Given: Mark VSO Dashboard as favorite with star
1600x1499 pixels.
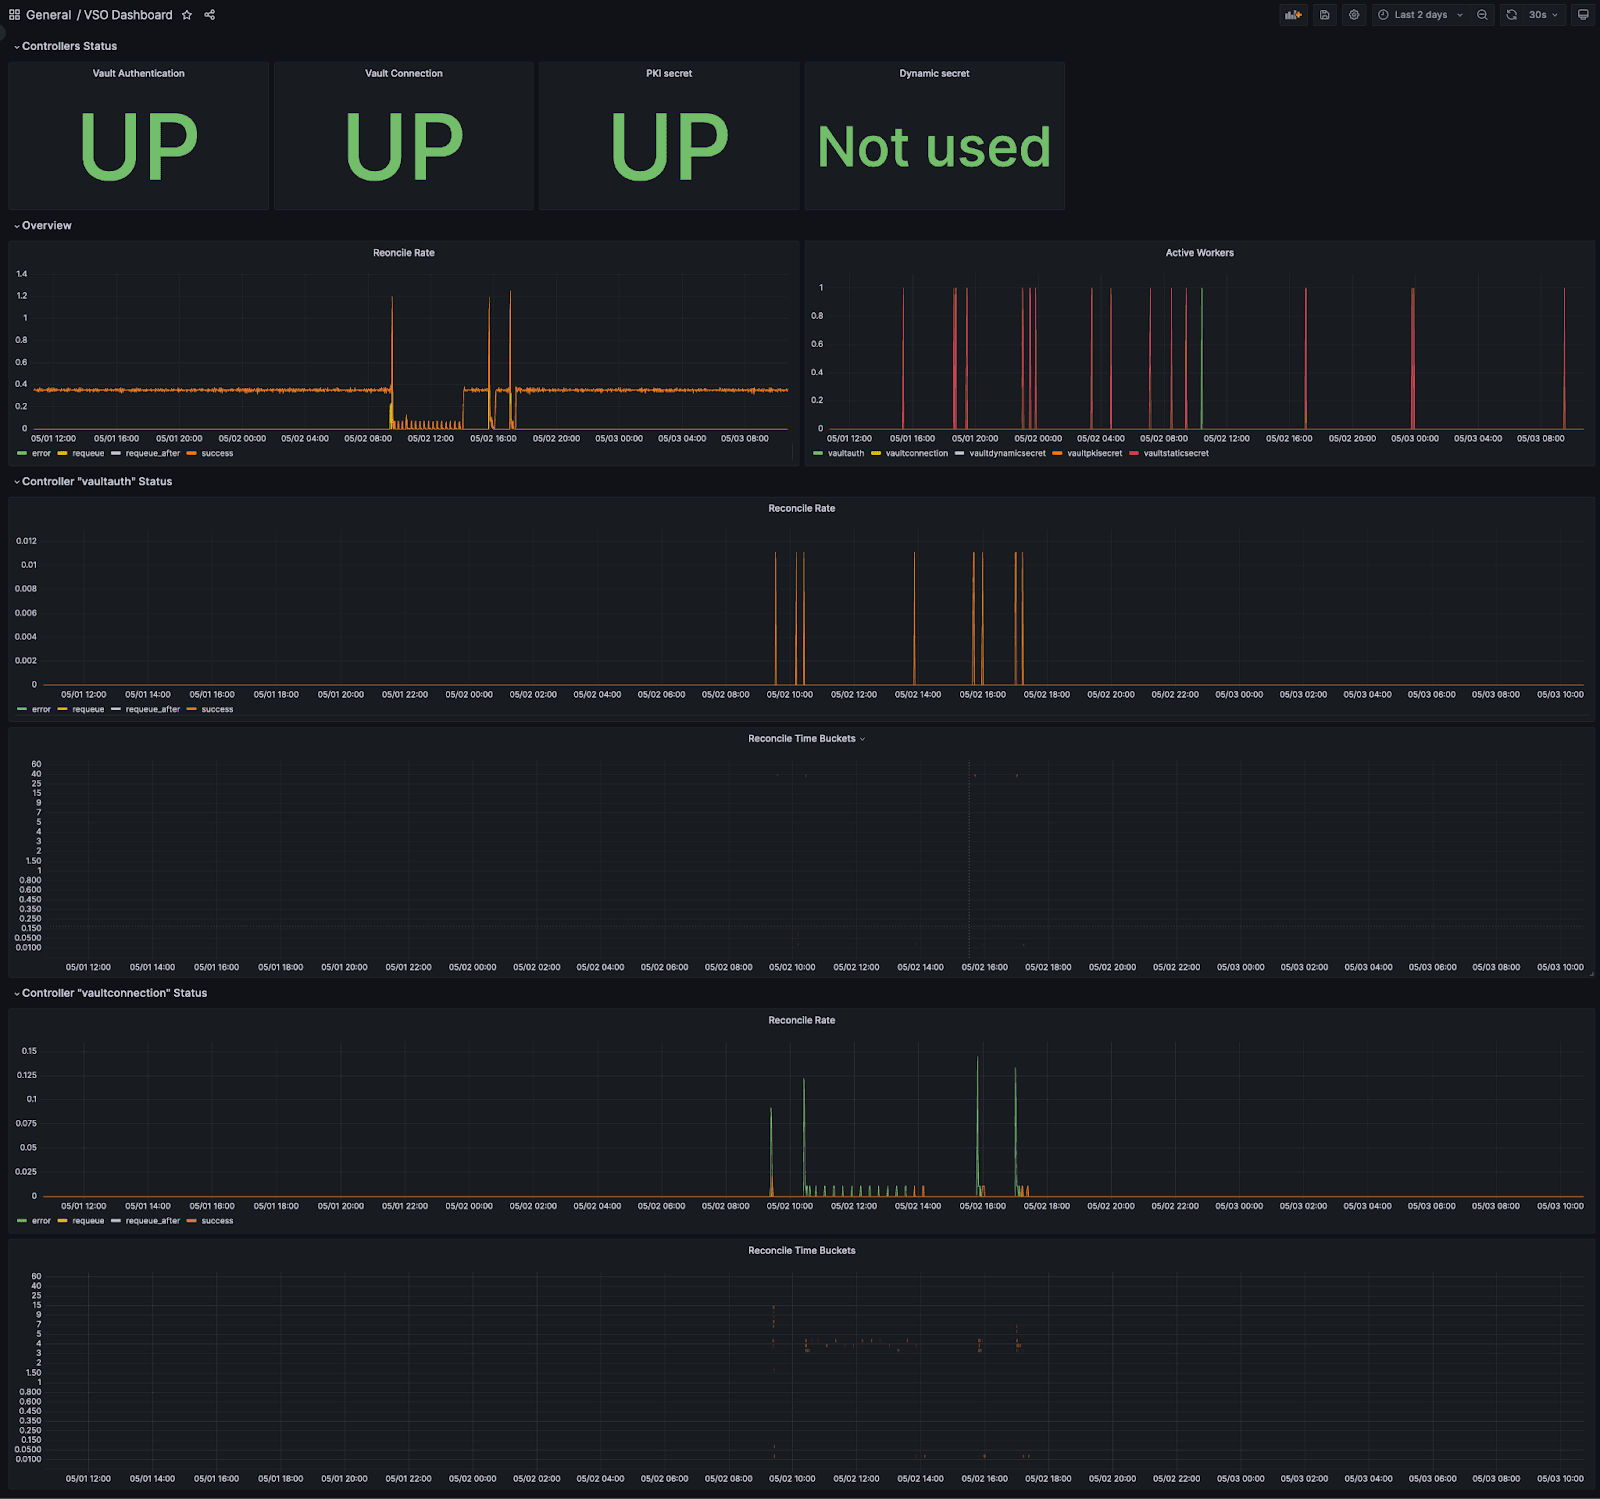Looking at the screenshot, I should coord(187,15).
